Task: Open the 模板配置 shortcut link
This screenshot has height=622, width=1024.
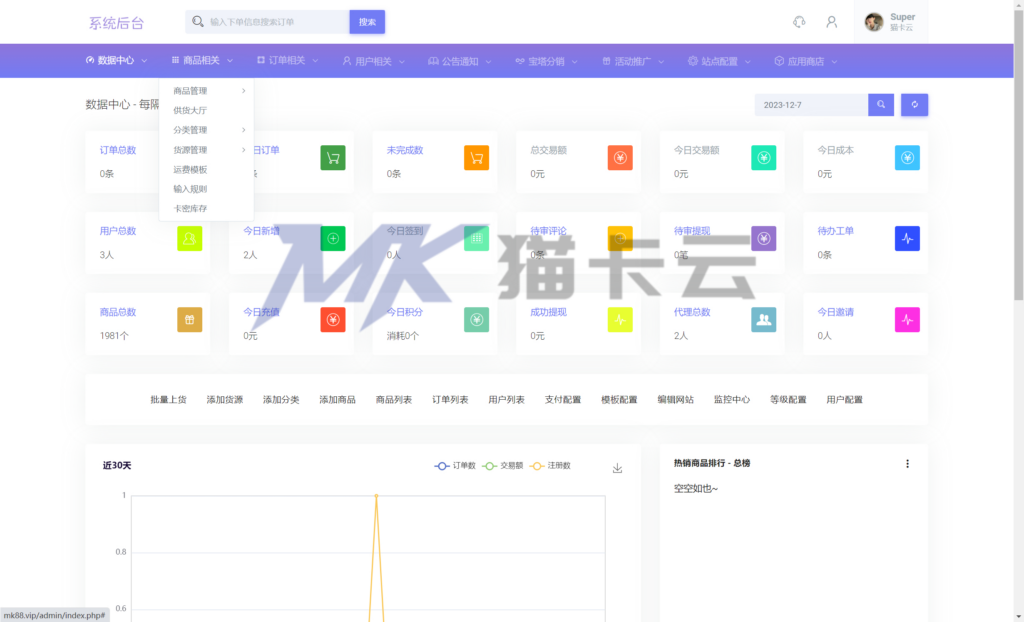Action: point(619,400)
